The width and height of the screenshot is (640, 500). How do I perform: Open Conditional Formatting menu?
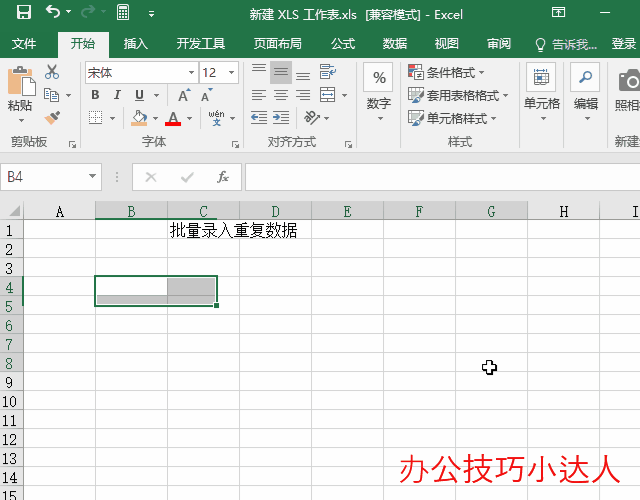(446, 73)
